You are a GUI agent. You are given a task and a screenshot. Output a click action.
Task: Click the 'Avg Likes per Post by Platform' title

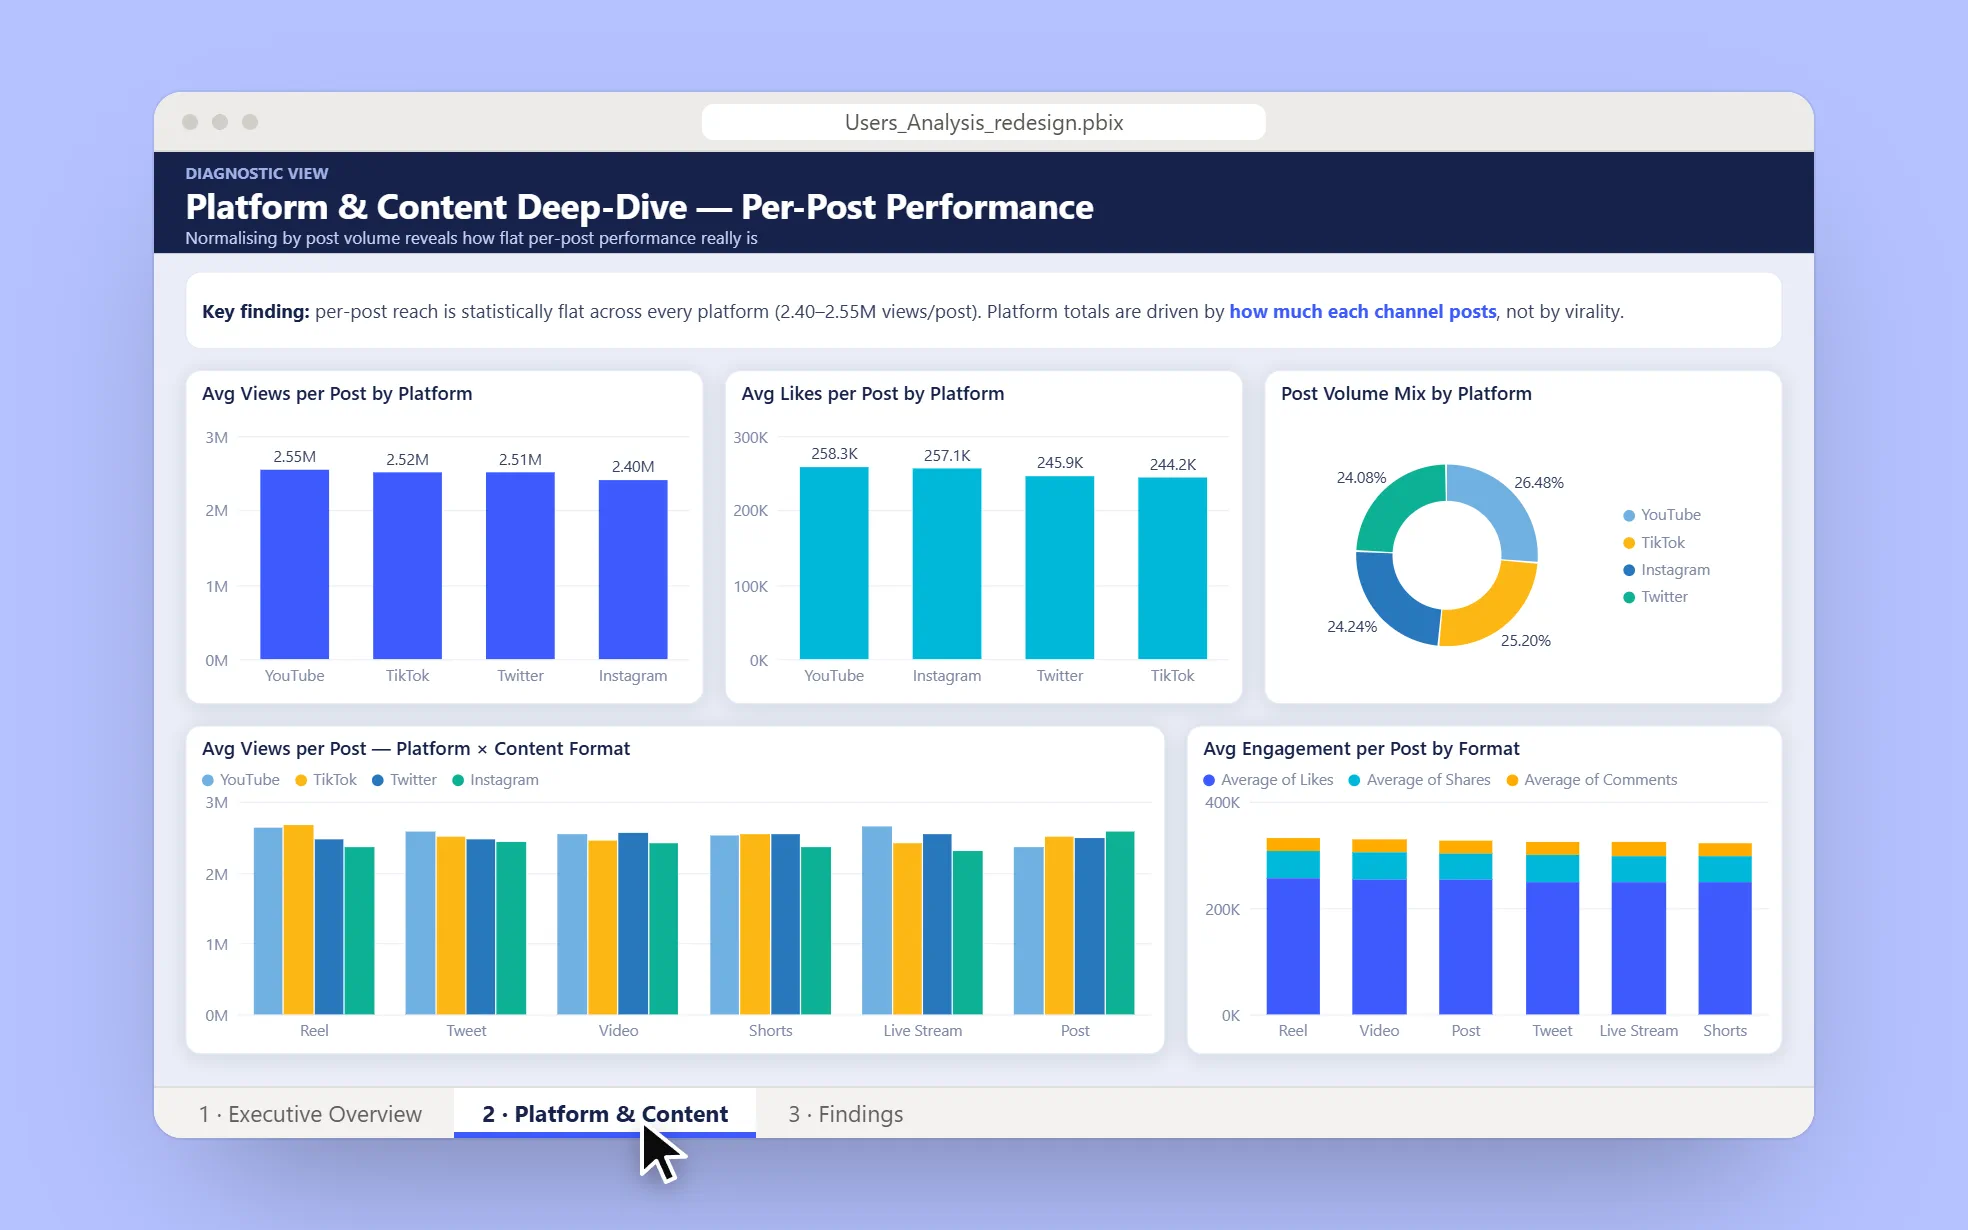coord(873,394)
